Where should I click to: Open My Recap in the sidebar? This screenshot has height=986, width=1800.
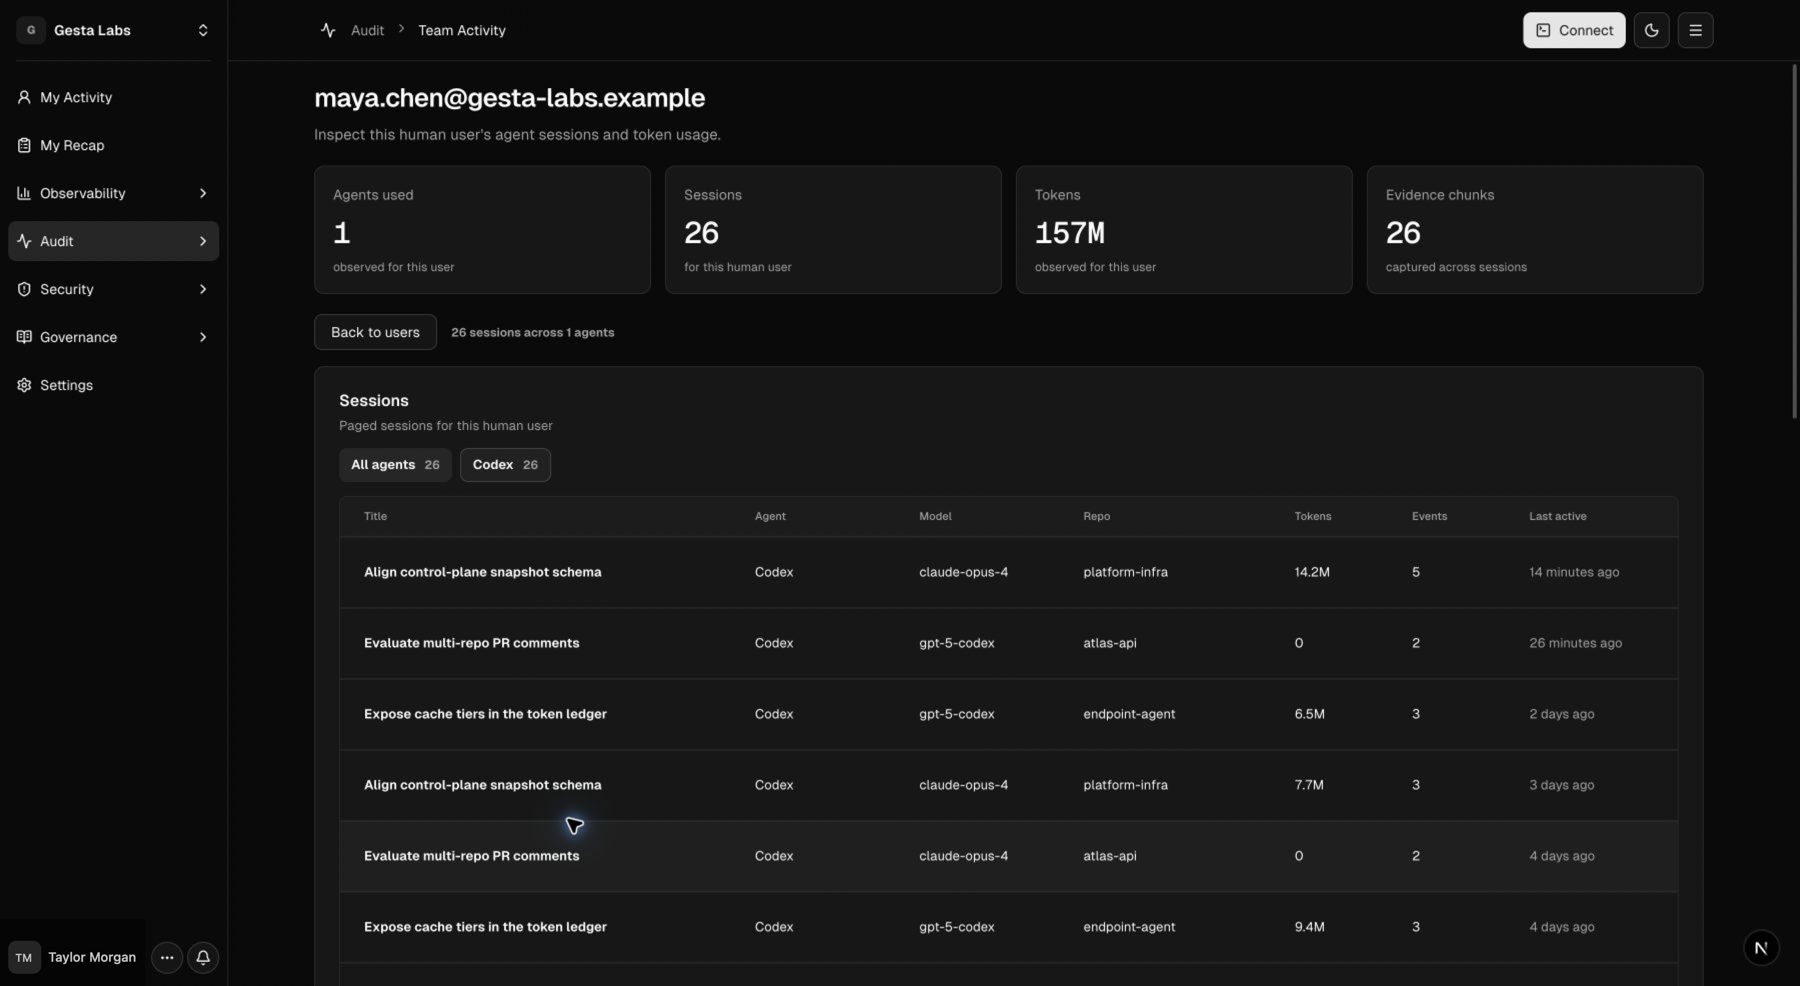(113, 145)
